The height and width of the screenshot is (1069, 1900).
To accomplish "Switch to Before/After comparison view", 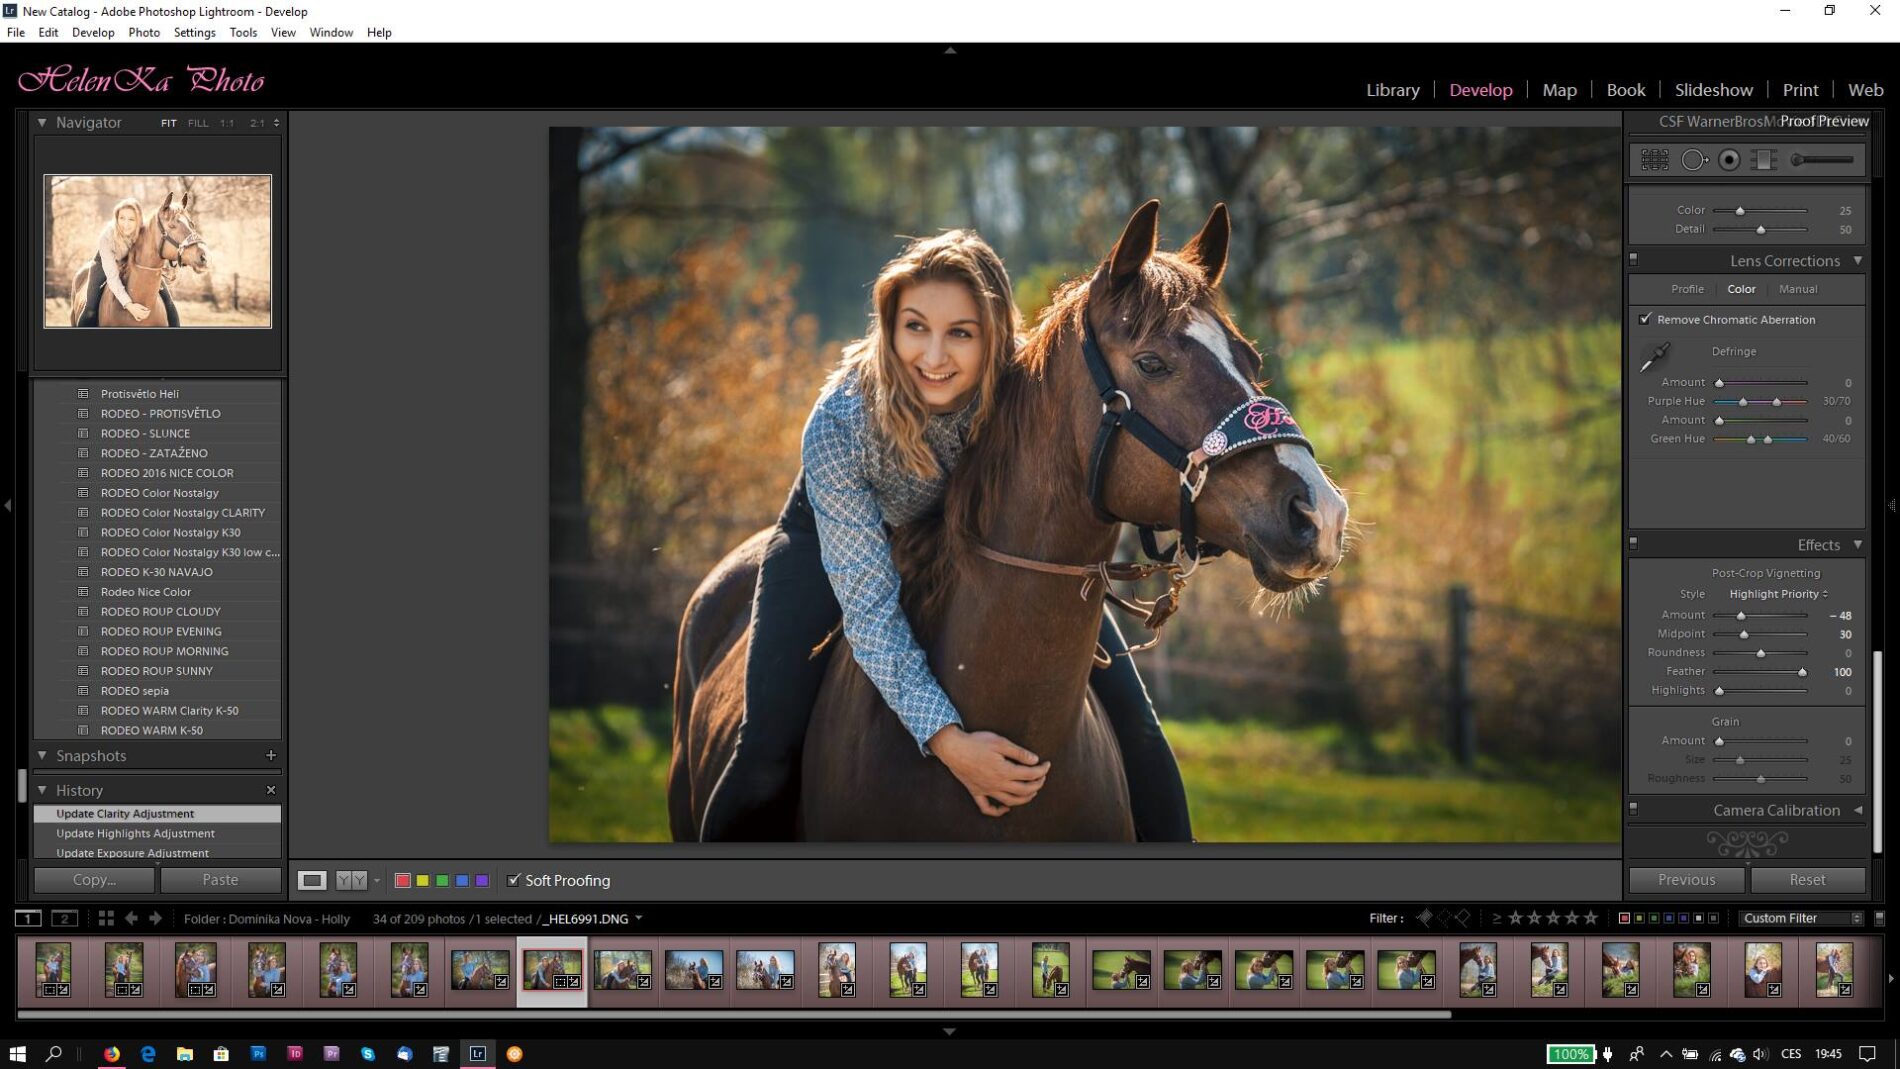I will [x=351, y=880].
